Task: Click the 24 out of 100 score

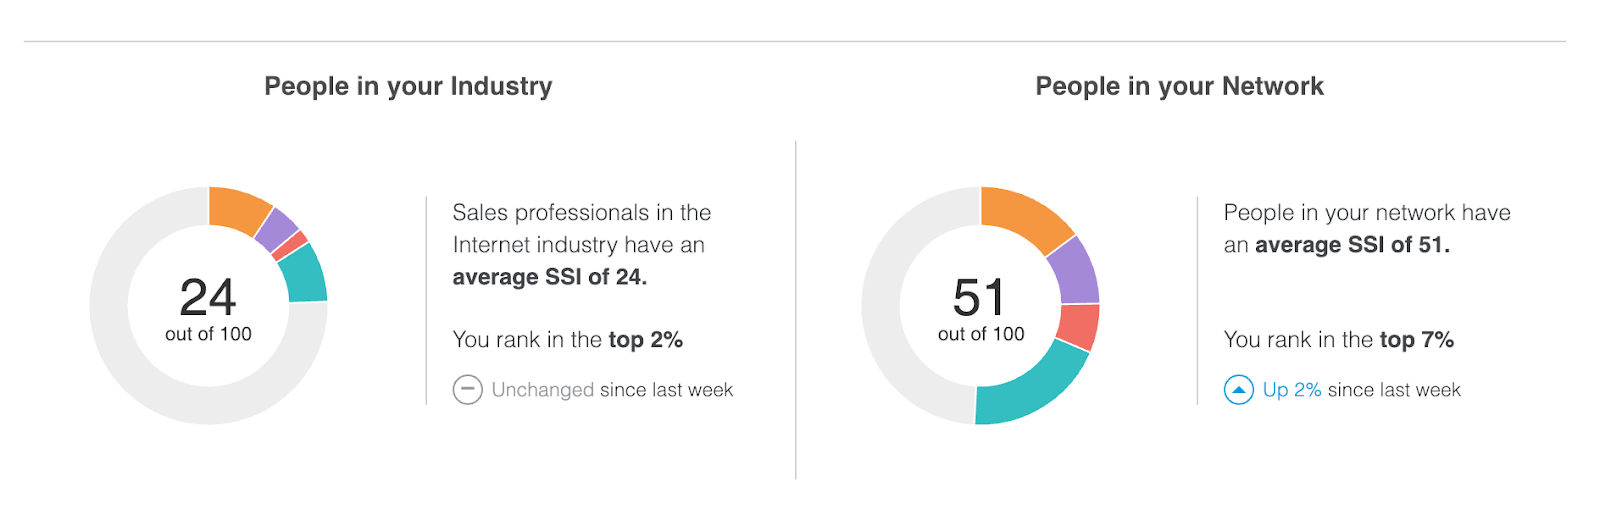Action: click(208, 309)
